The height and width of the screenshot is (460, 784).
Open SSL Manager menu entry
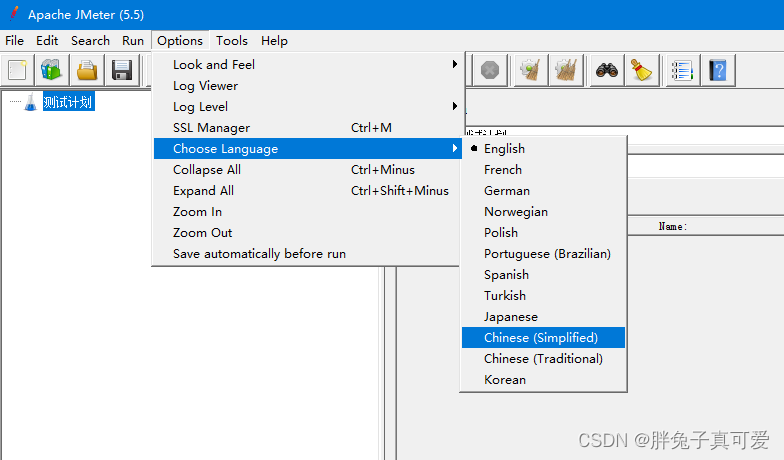tap(308, 128)
